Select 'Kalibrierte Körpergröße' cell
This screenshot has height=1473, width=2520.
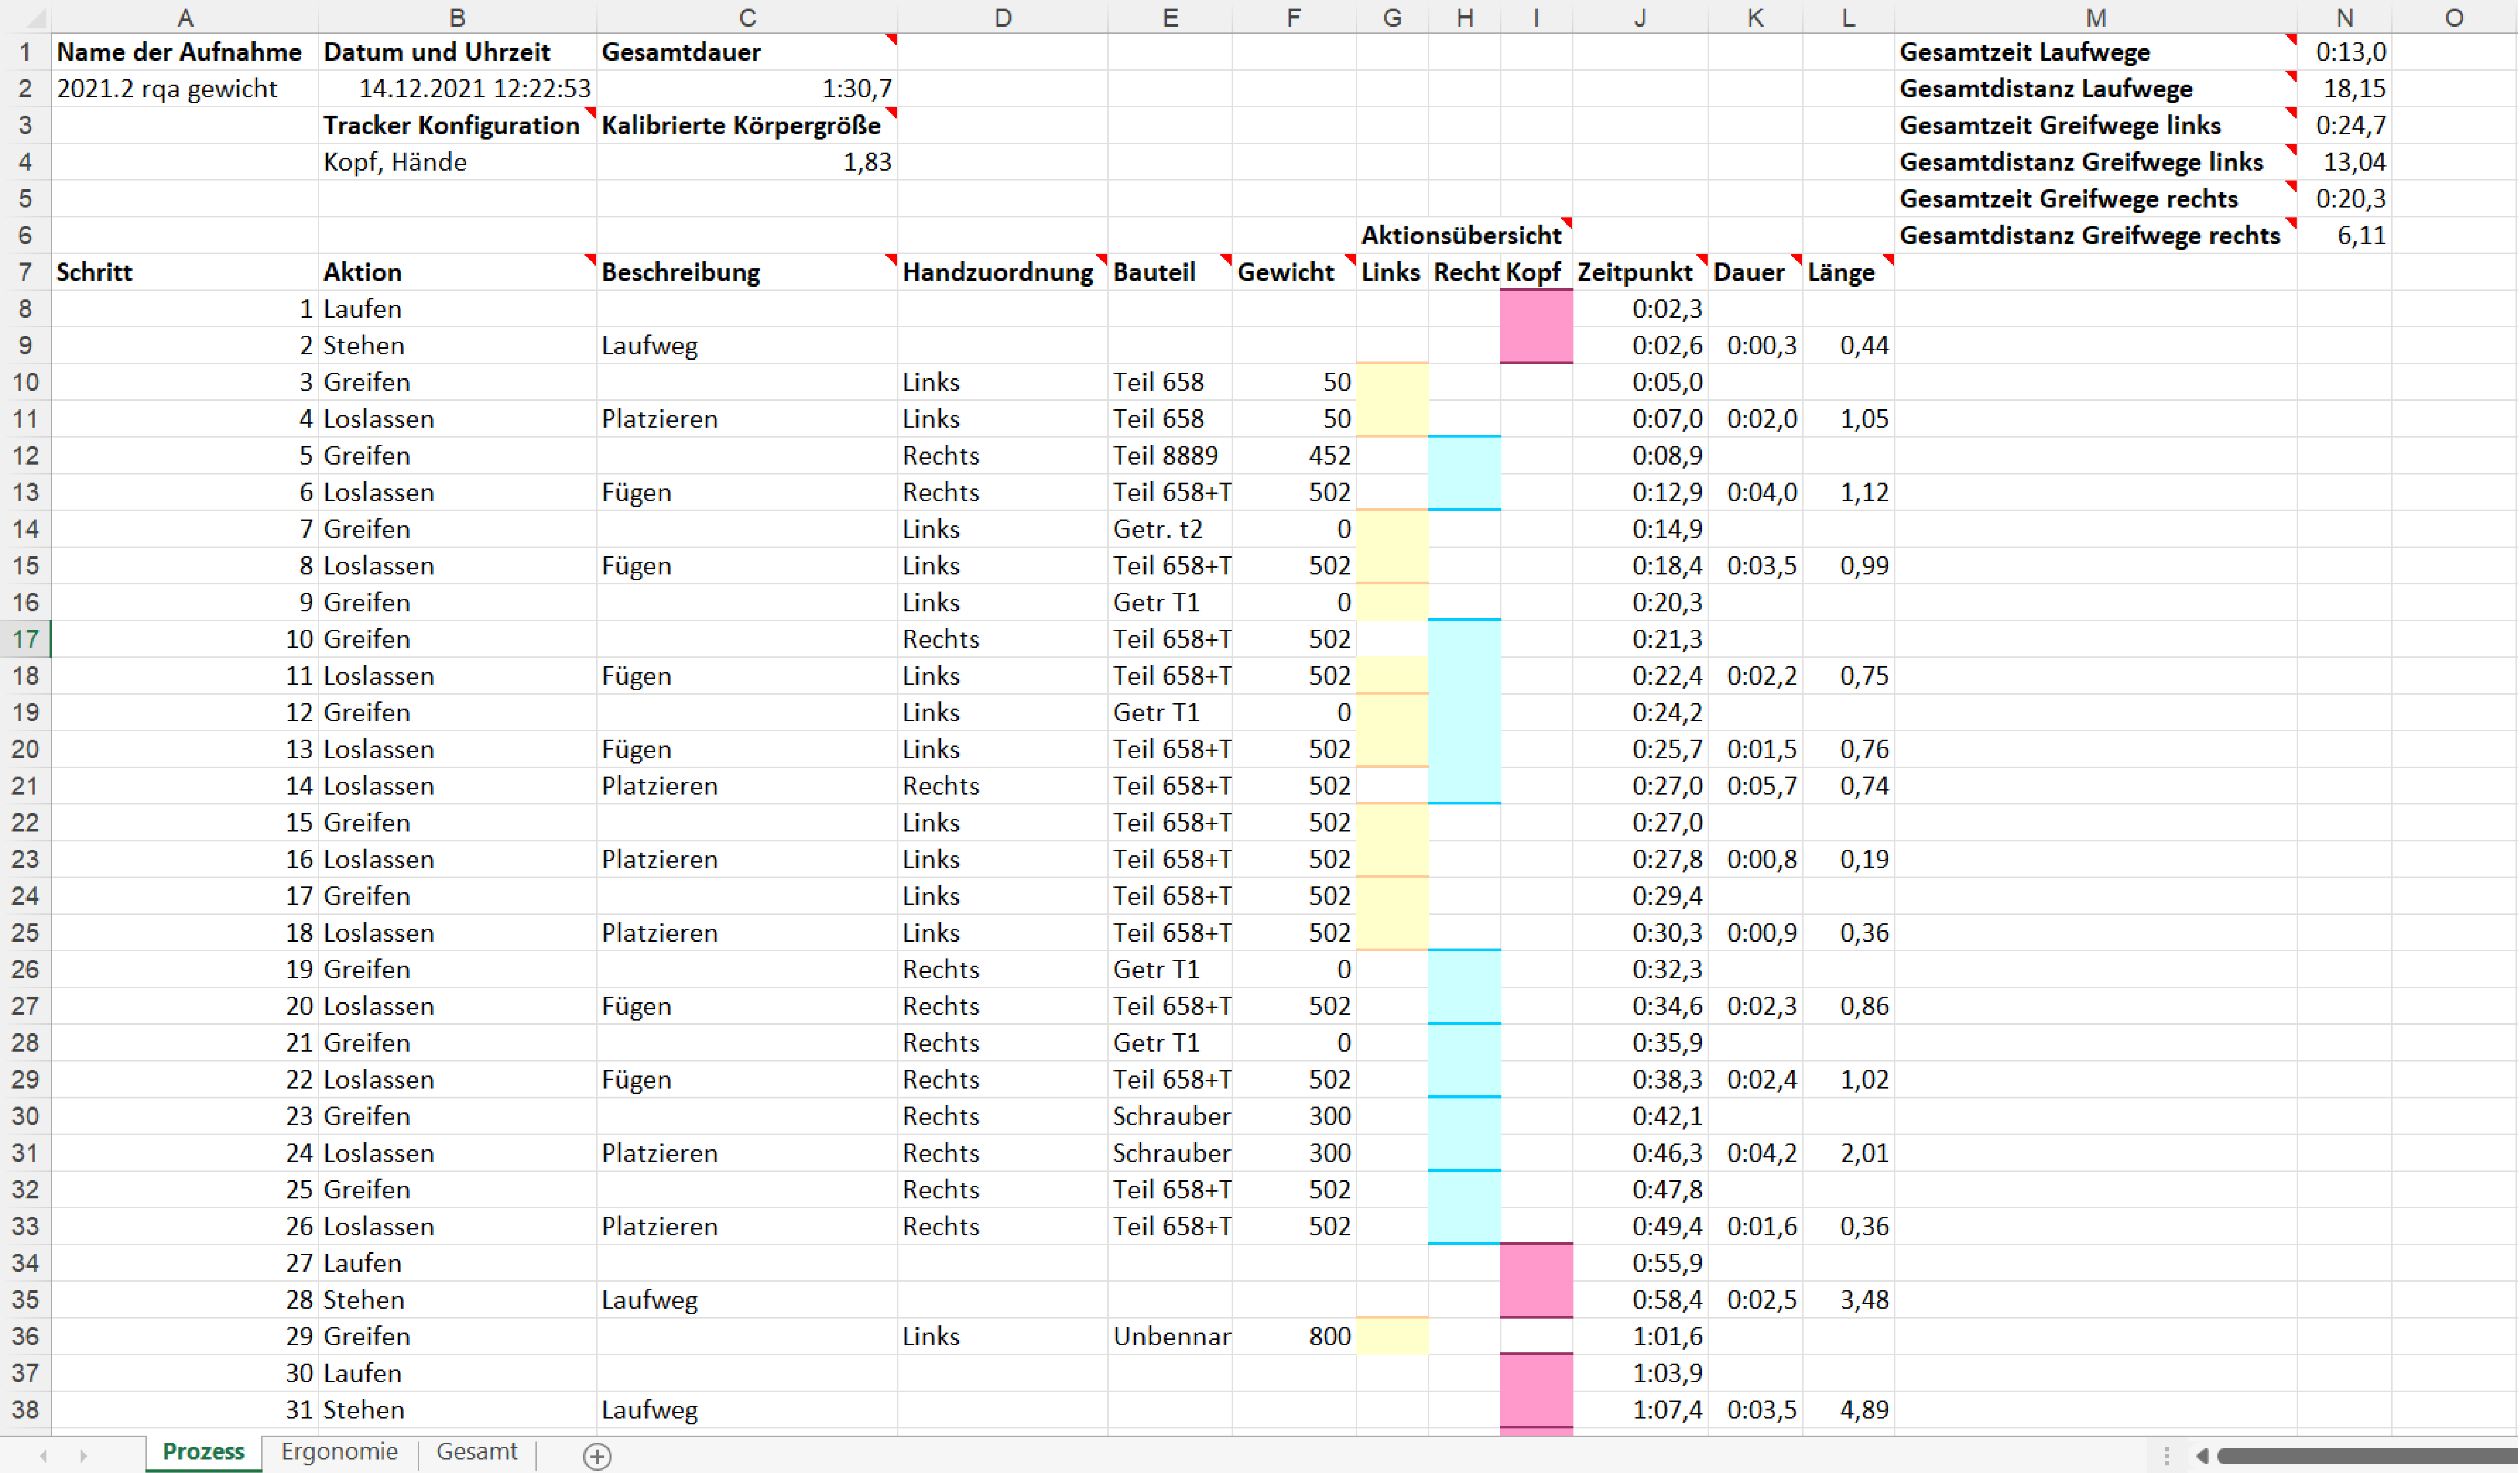[747, 126]
